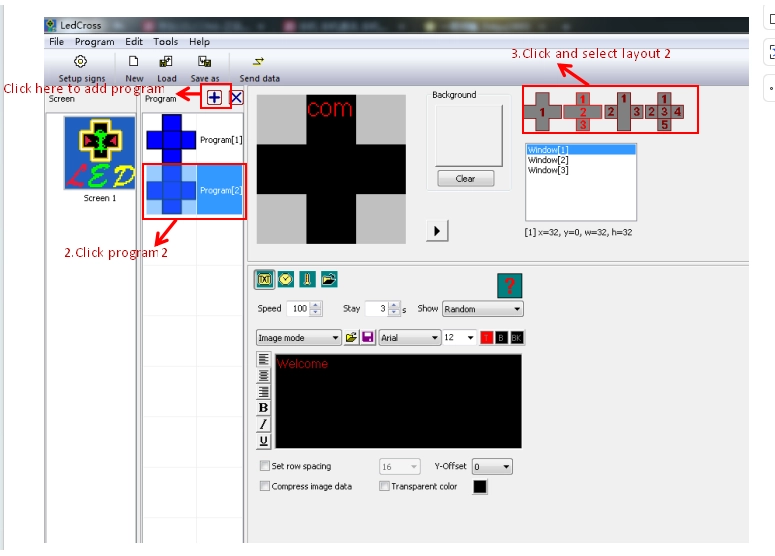
Task: Select the temperature content type icon
Action: (307, 279)
